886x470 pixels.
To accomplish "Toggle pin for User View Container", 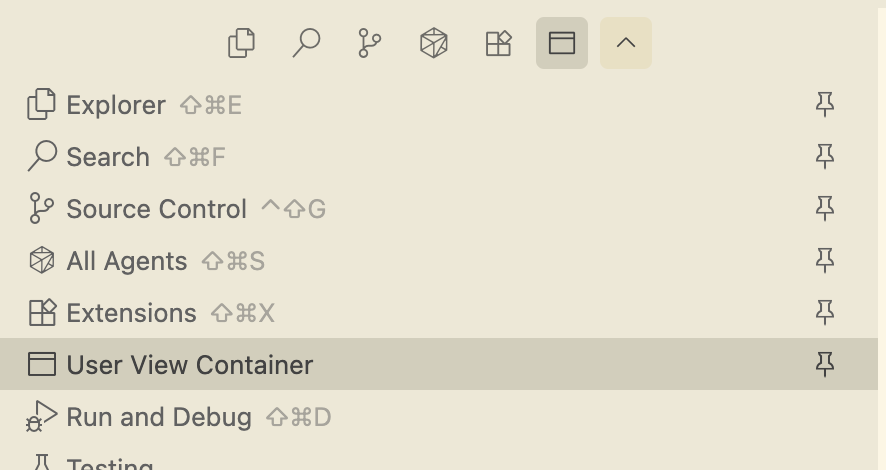I will pyautogui.click(x=825, y=365).
